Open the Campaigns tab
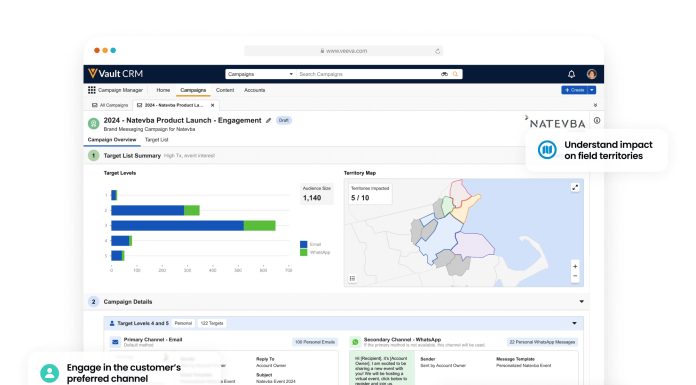The height and width of the screenshot is (385, 696). [x=193, y=90]
